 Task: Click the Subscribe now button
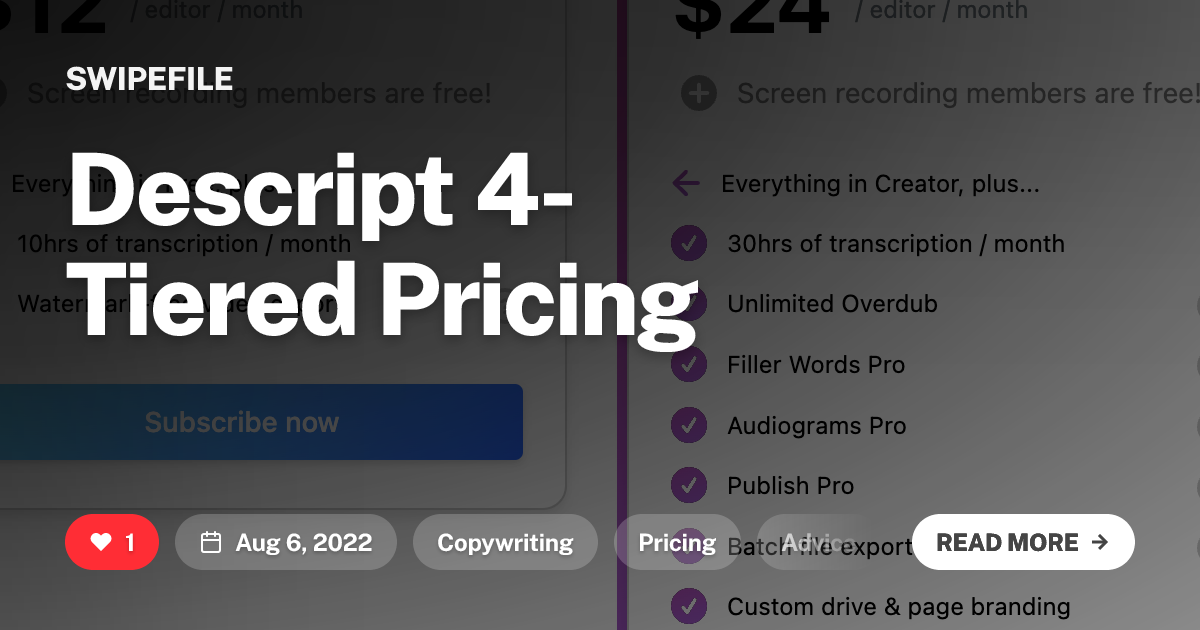[241, 422]
